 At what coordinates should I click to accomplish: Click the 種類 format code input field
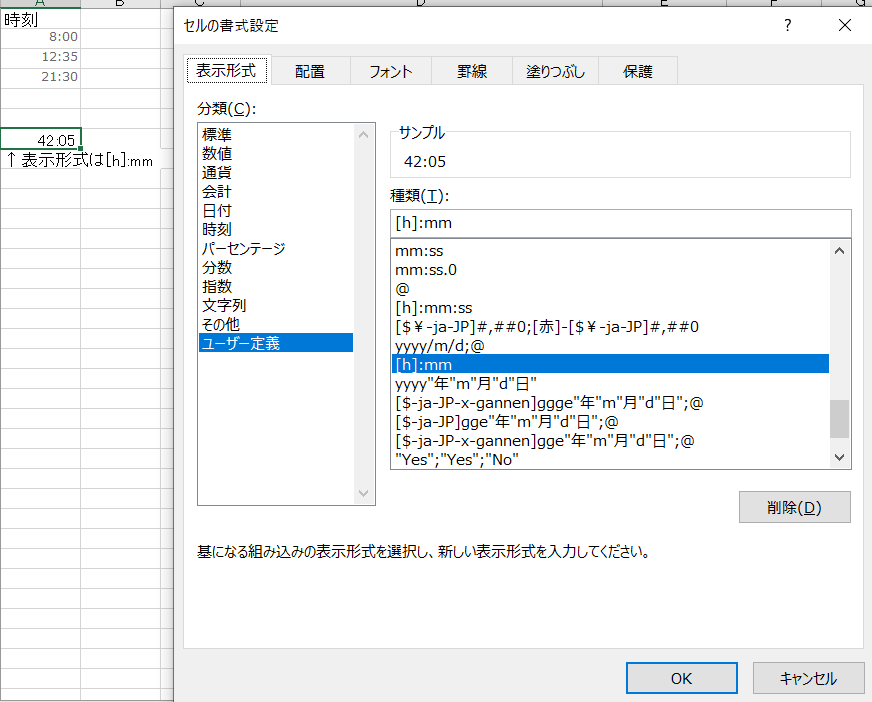click(621, 223)
